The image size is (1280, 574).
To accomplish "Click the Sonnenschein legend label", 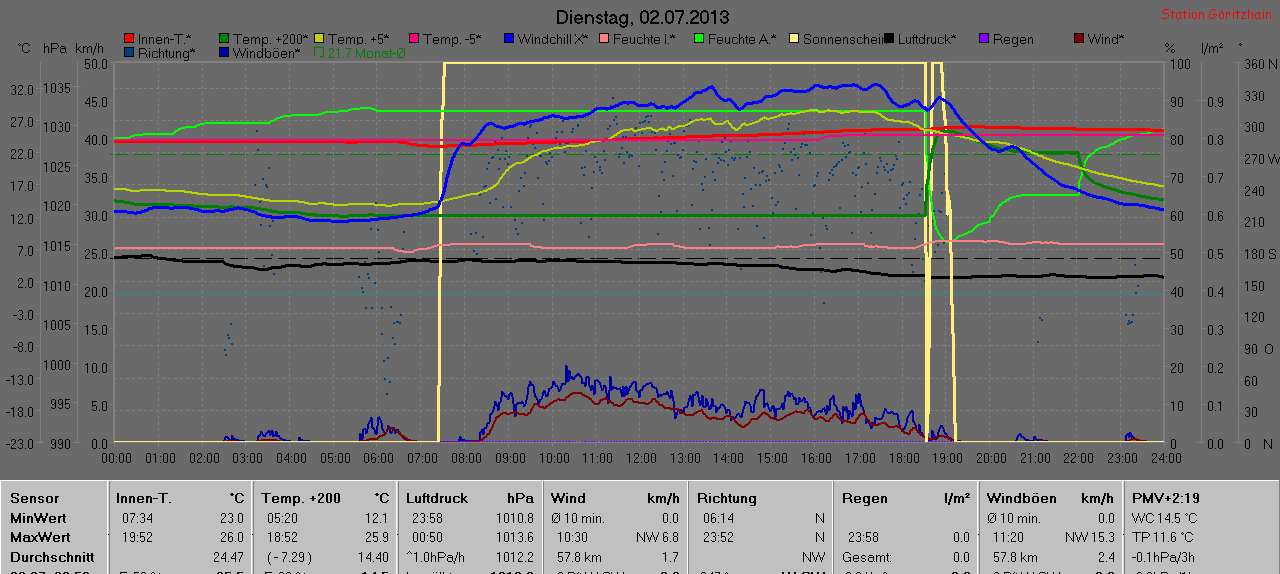I will tap(843, 39).
